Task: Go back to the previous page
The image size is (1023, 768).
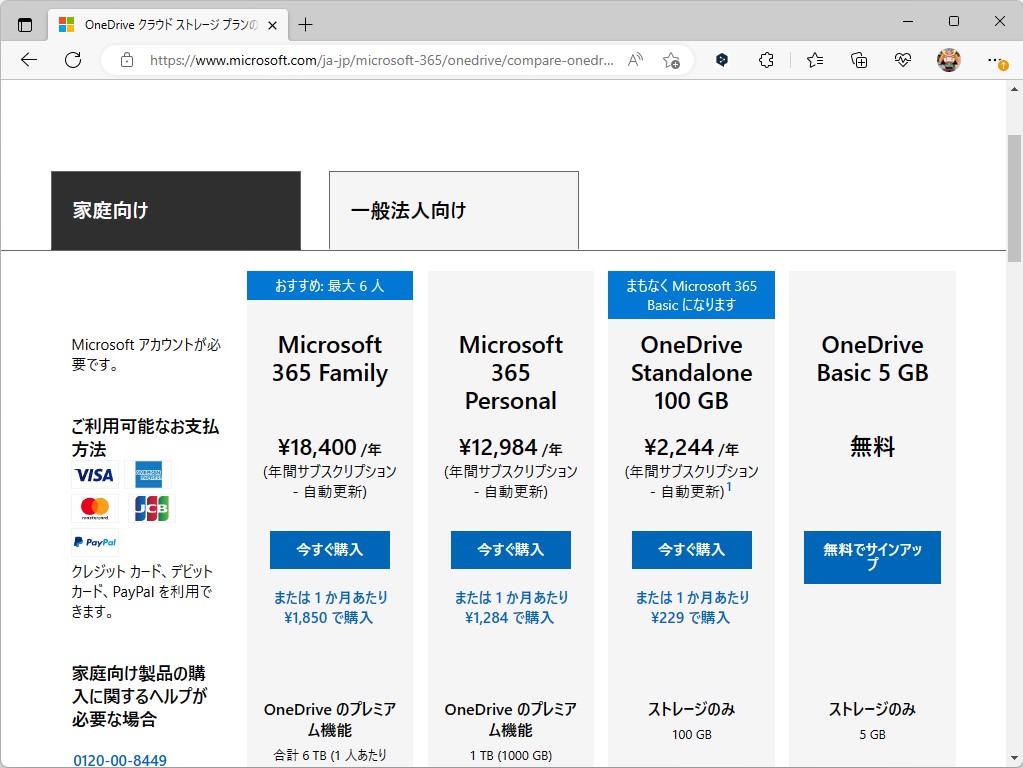Action: coord(28,60)
